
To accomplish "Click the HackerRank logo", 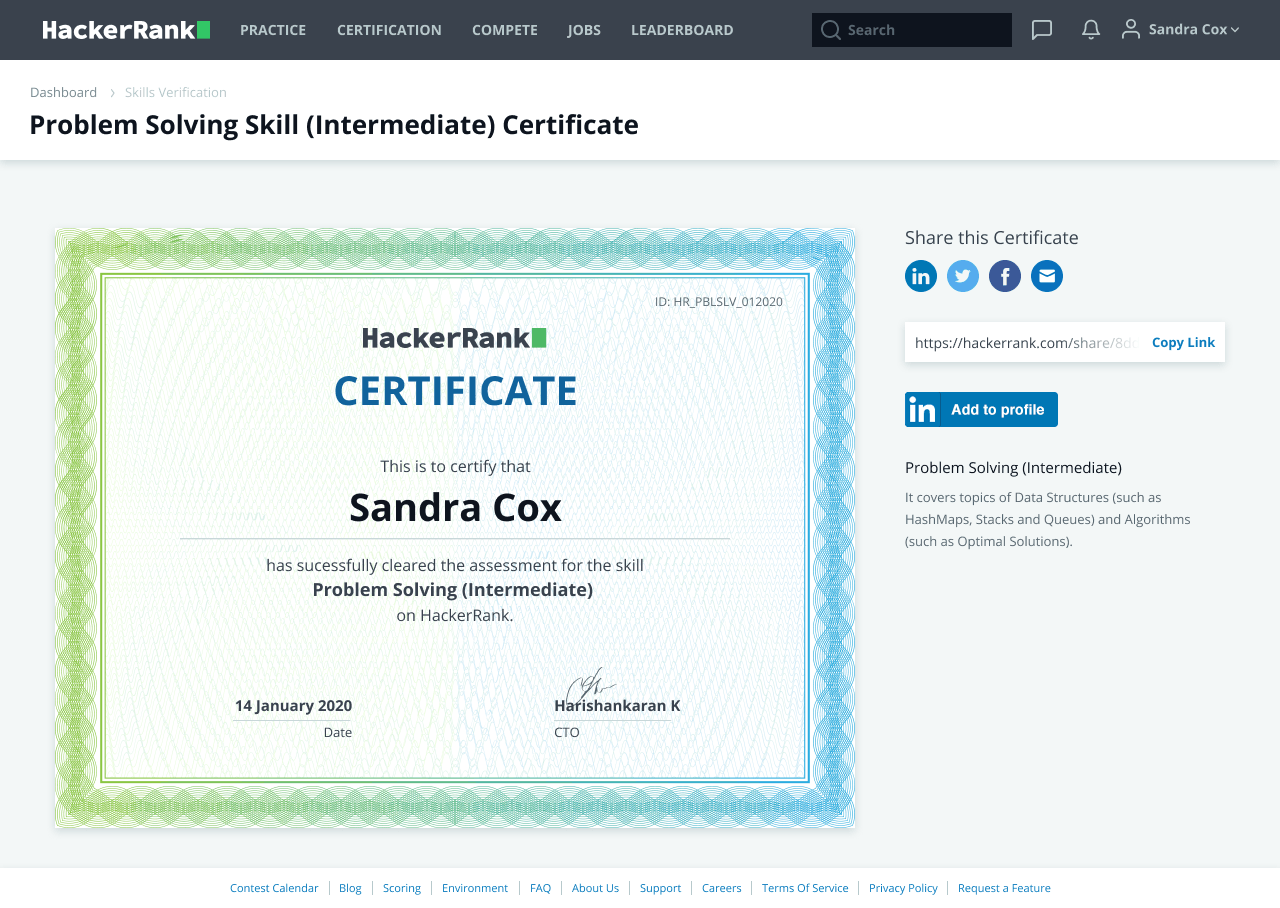I will pos(125,29).
